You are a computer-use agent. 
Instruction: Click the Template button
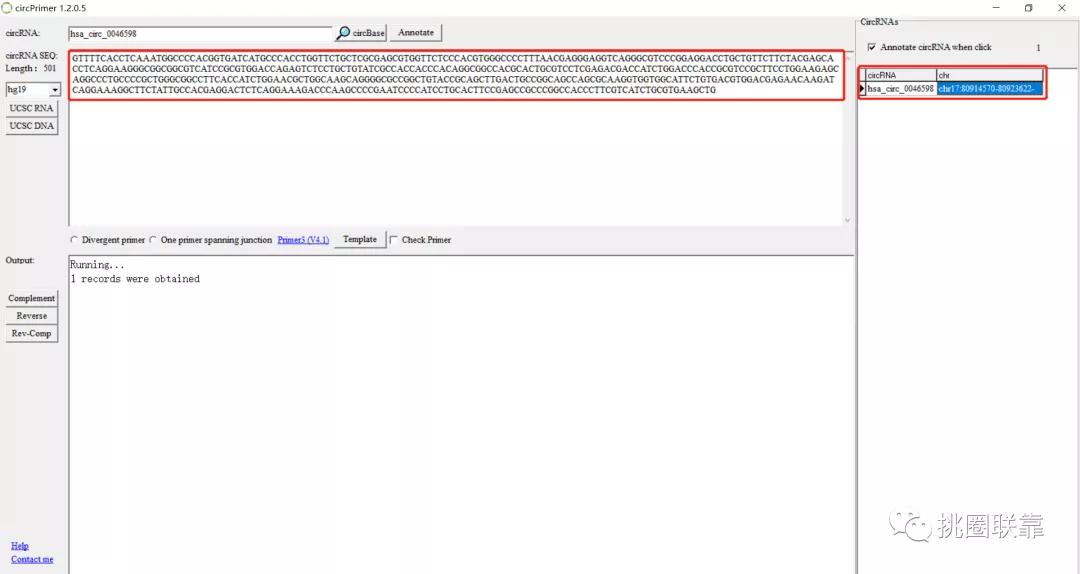[359, 240]
